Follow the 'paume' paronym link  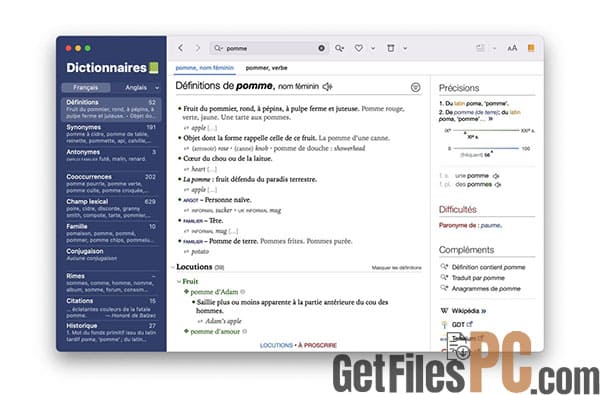tap(491, 225)
